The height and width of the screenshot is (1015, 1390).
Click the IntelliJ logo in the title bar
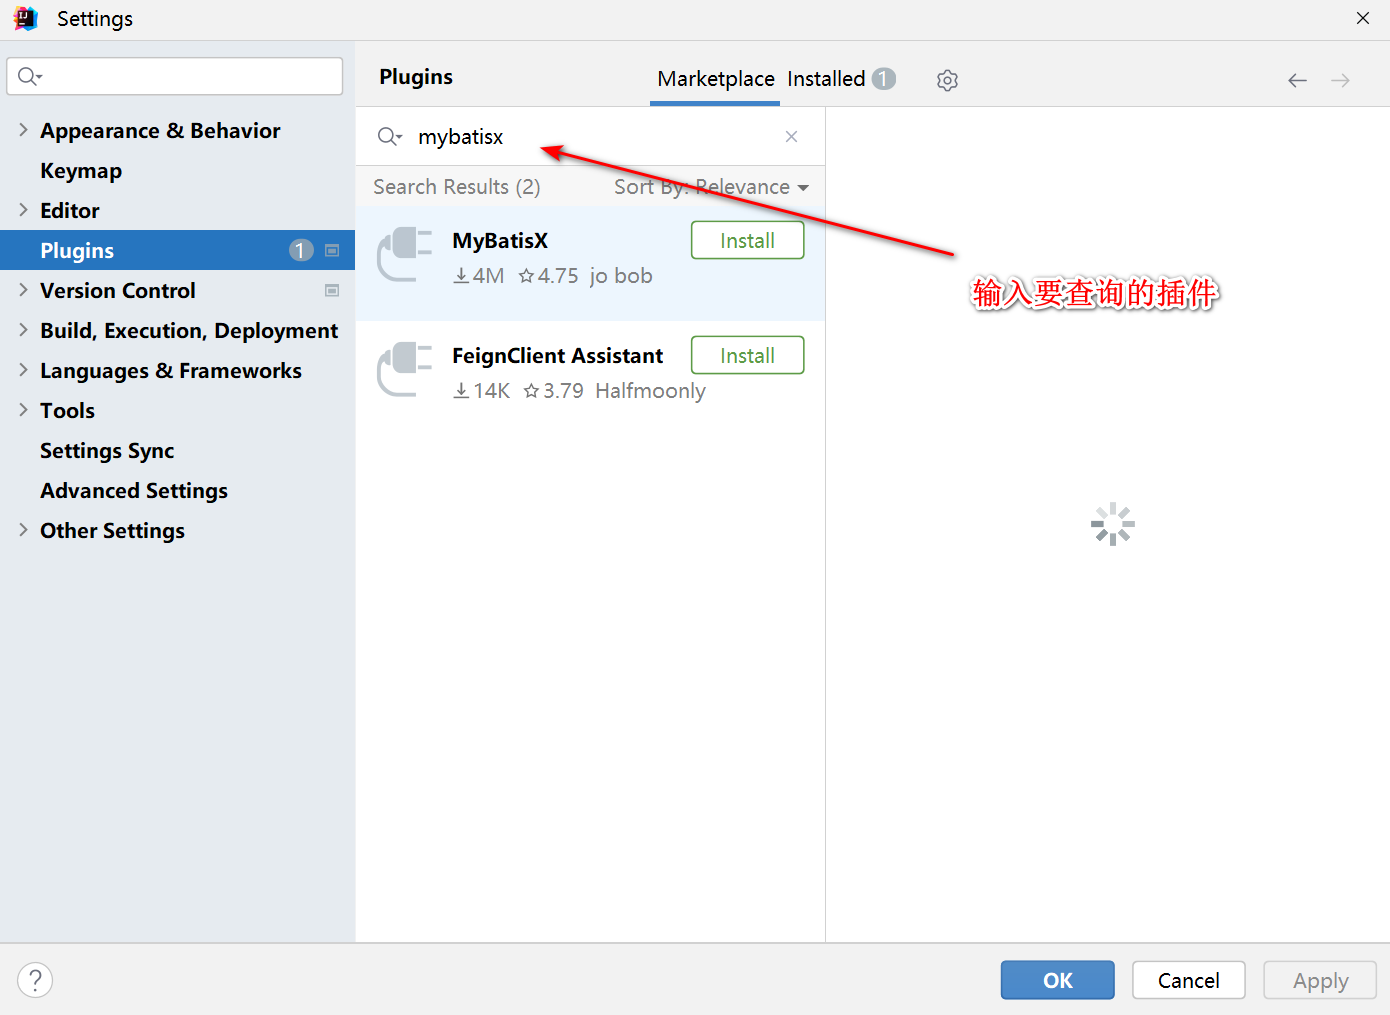tap(26, 18)
